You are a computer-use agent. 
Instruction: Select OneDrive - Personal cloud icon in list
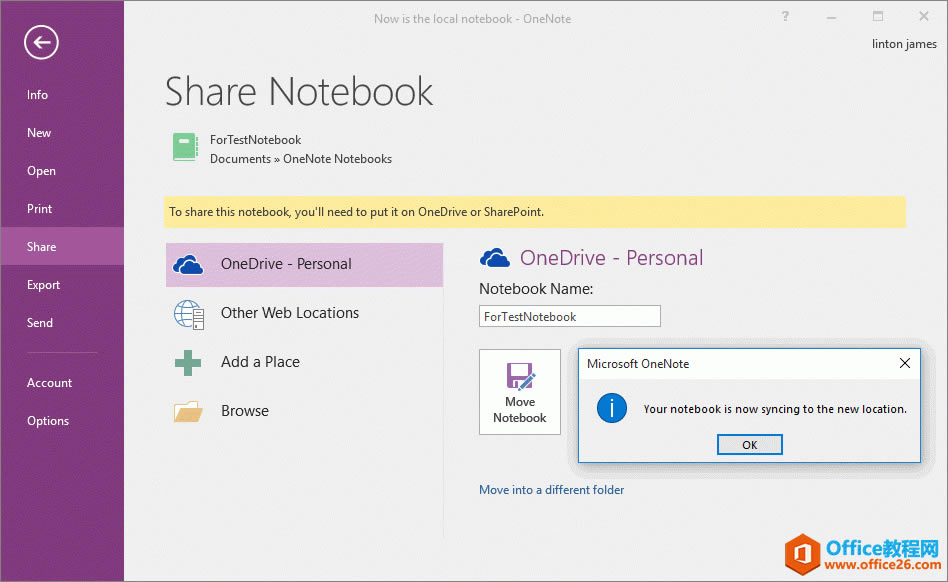188,264
